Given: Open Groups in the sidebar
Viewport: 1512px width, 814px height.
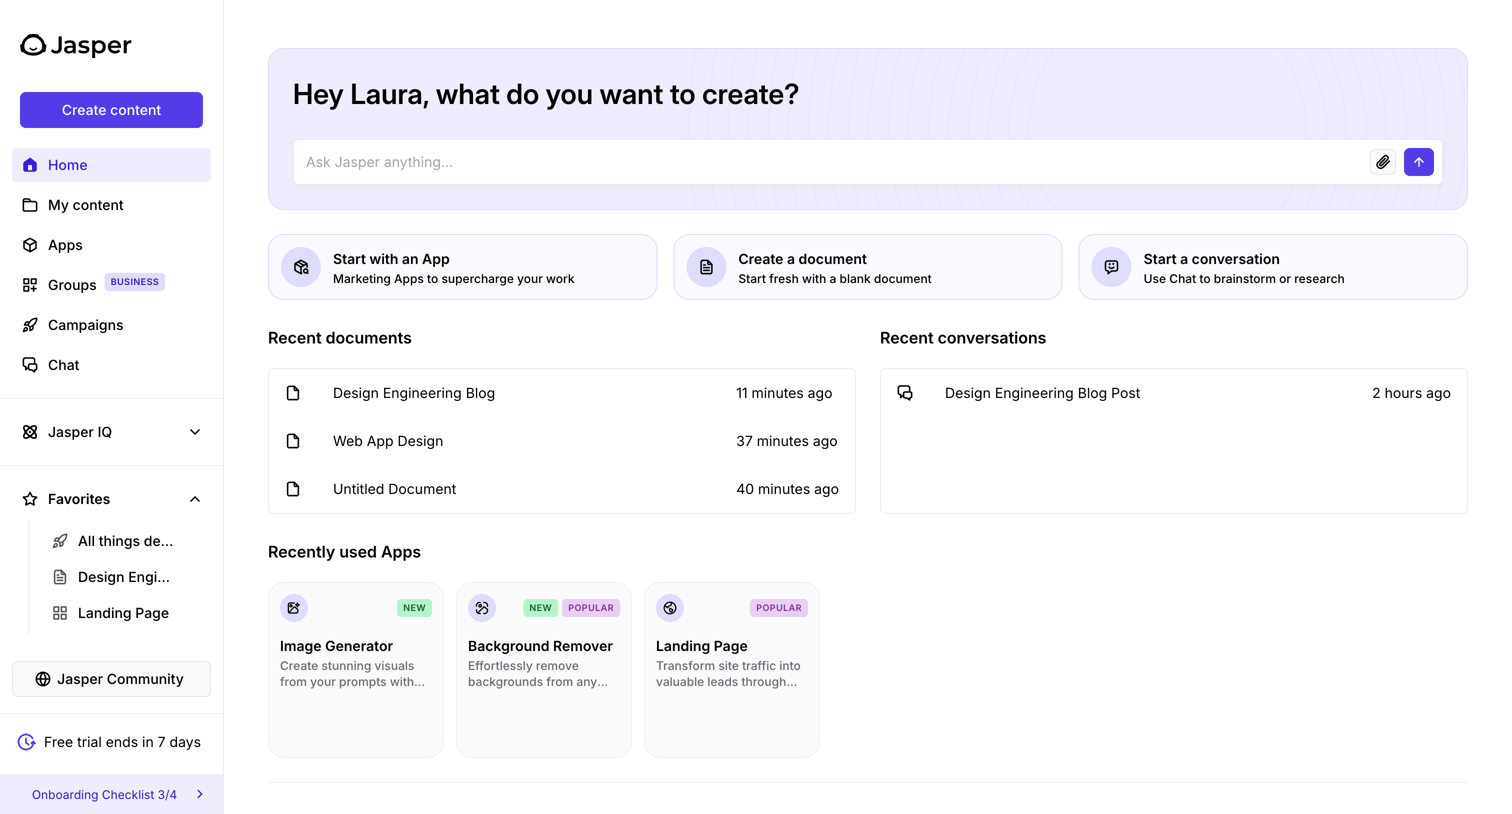Looking at the screenshot, I should (x=111, y=285).
